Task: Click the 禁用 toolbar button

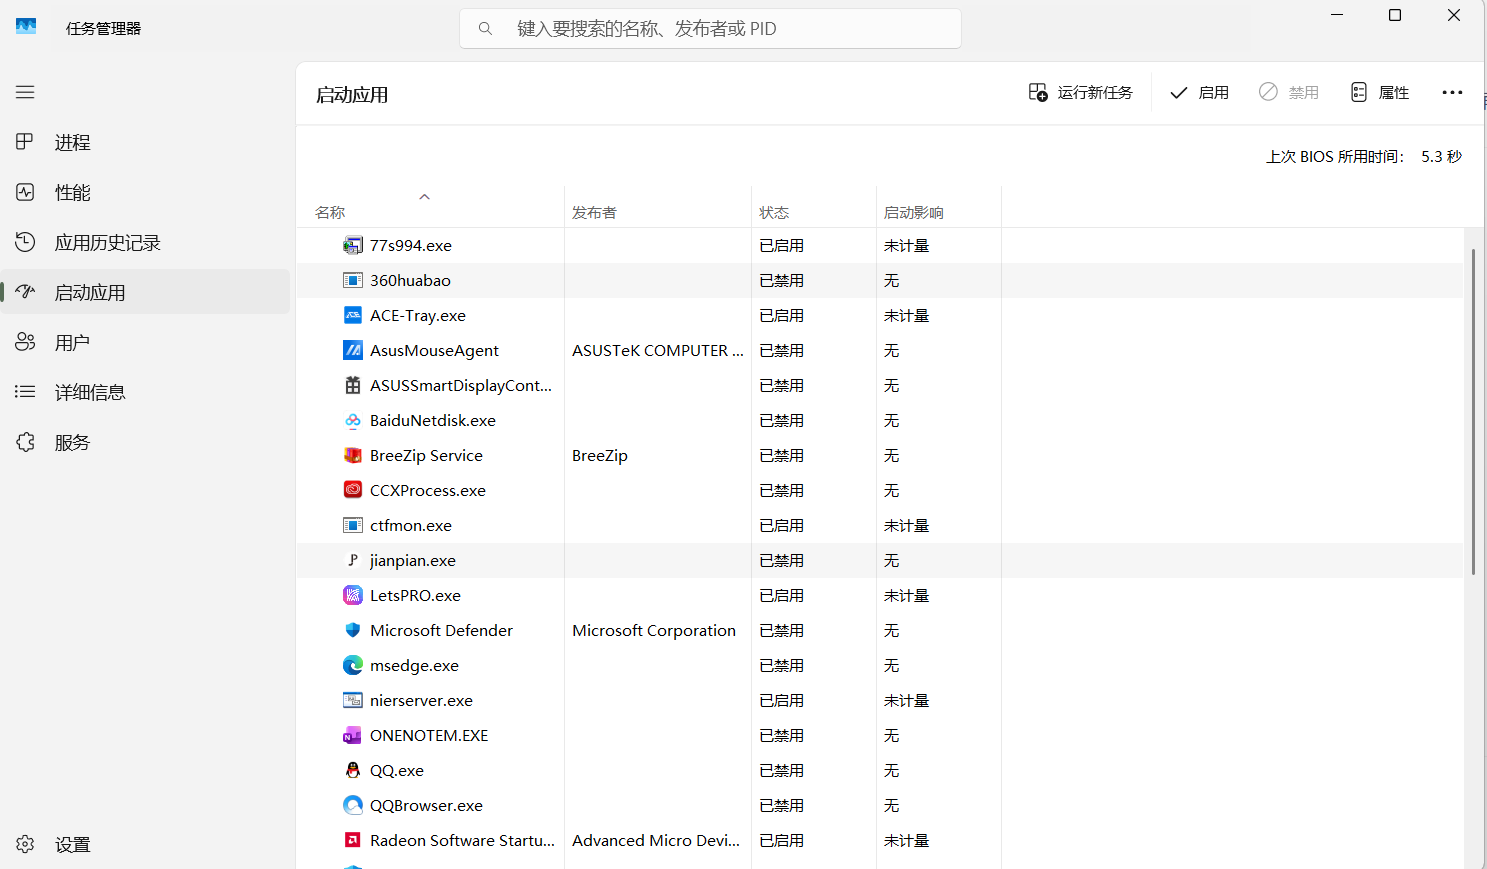Action: pos(1289,92)
